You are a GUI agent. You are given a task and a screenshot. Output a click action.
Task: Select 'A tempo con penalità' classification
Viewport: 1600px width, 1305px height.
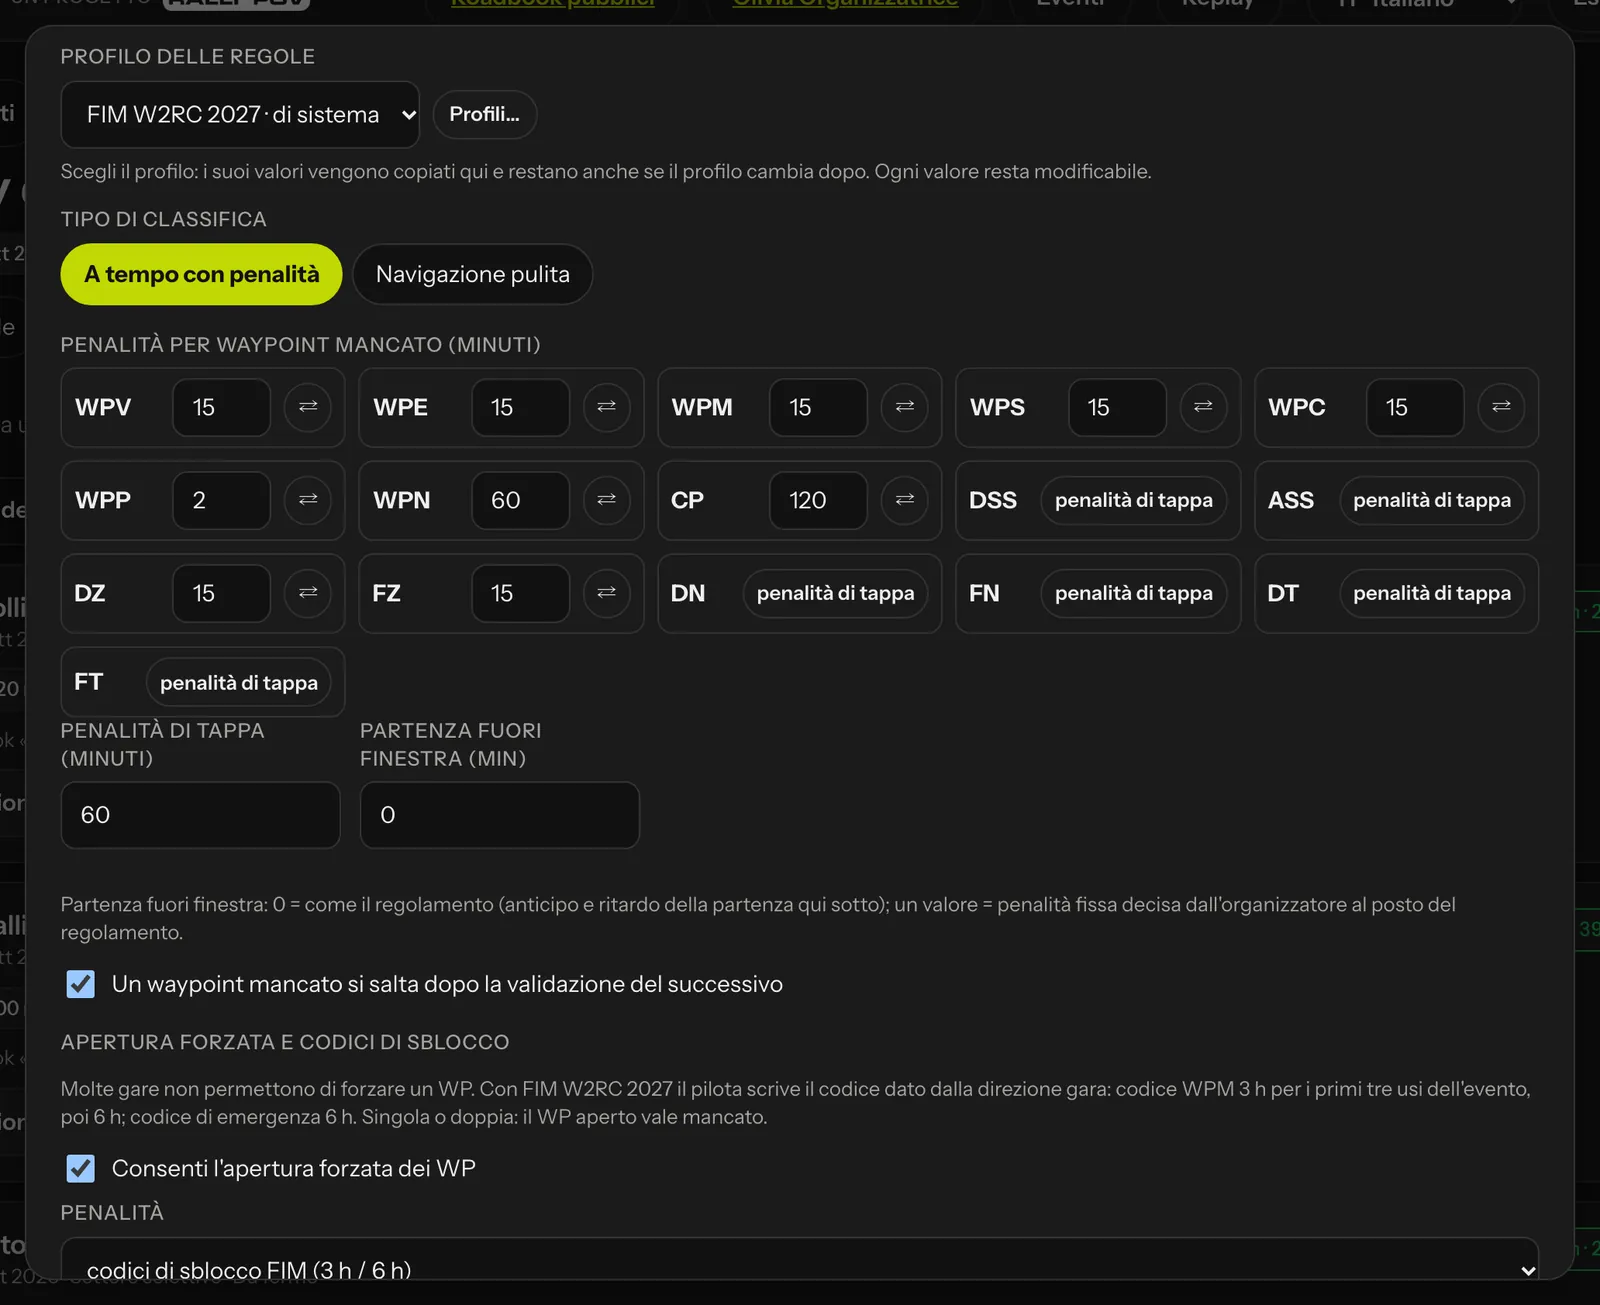pos(201,274)
